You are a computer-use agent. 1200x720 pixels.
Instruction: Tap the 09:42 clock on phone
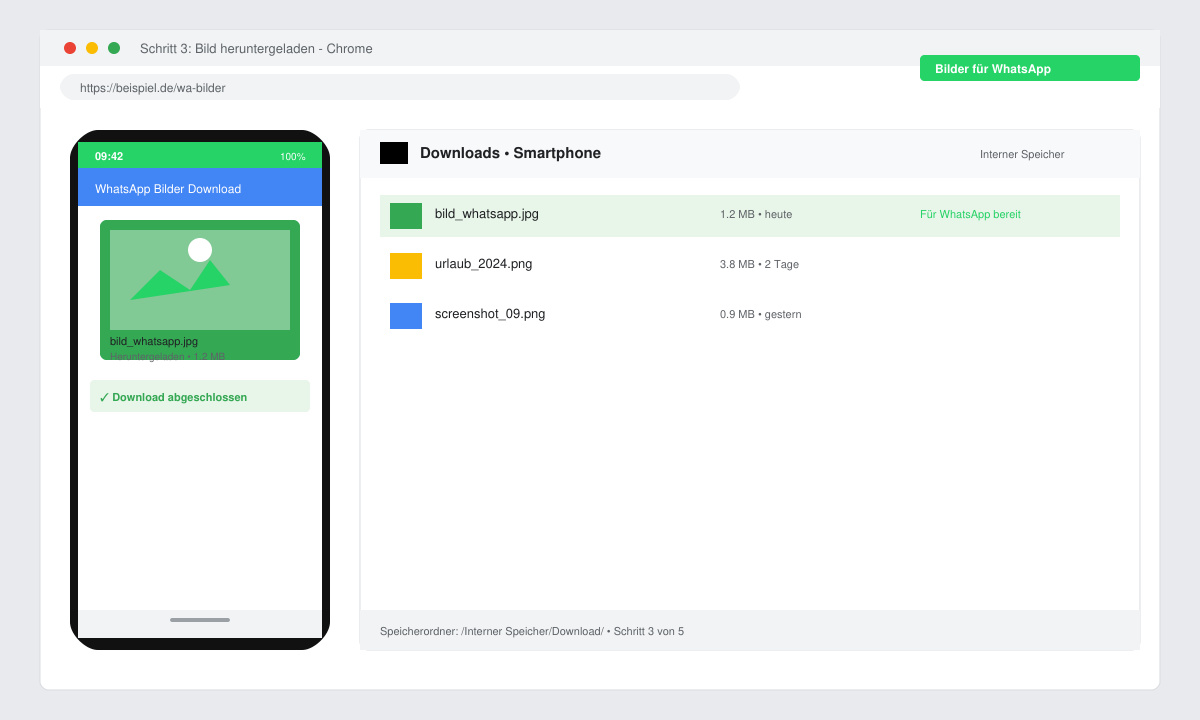coord(109,156)
